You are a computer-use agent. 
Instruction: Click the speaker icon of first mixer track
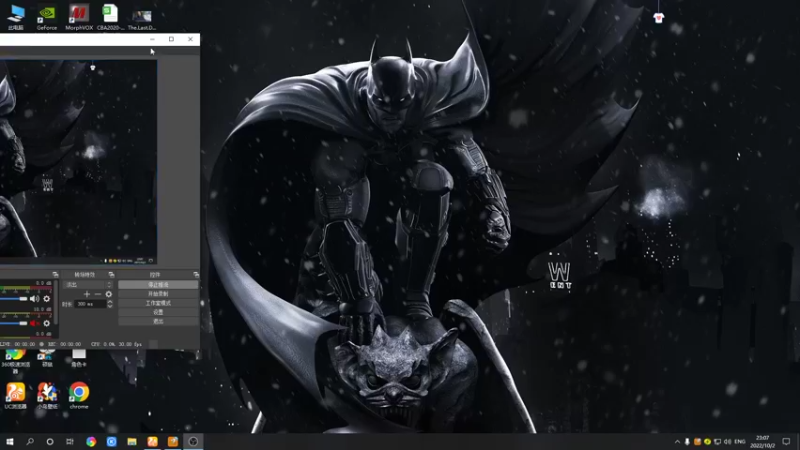click(34, 298)
